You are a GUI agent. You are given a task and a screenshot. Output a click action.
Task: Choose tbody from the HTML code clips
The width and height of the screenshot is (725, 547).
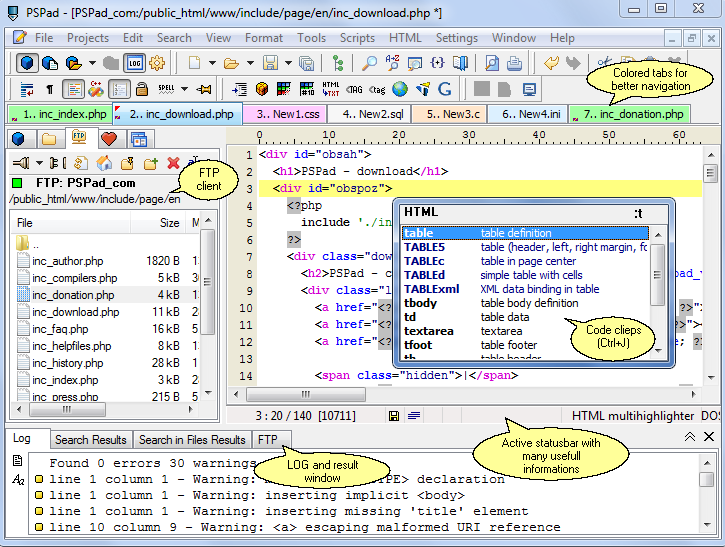click(525, 303)
